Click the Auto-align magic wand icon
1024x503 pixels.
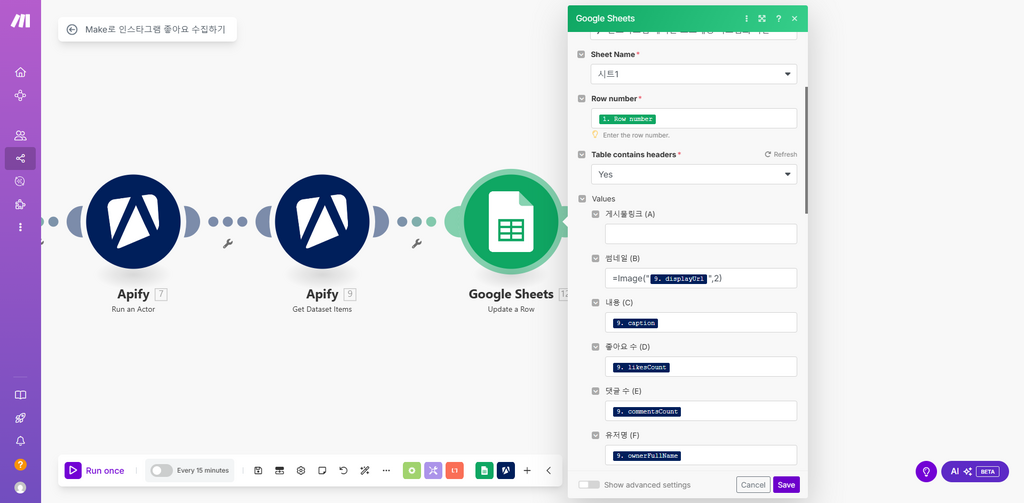pos(365,470)
